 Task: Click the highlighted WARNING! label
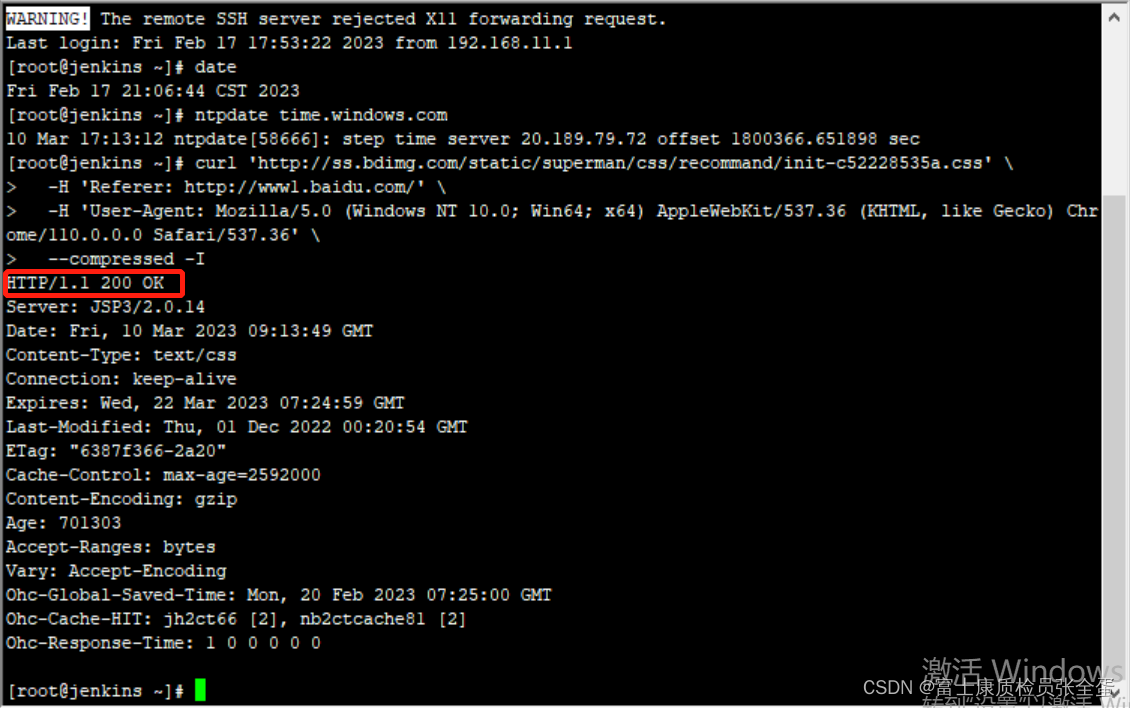(x=48, y=19)
